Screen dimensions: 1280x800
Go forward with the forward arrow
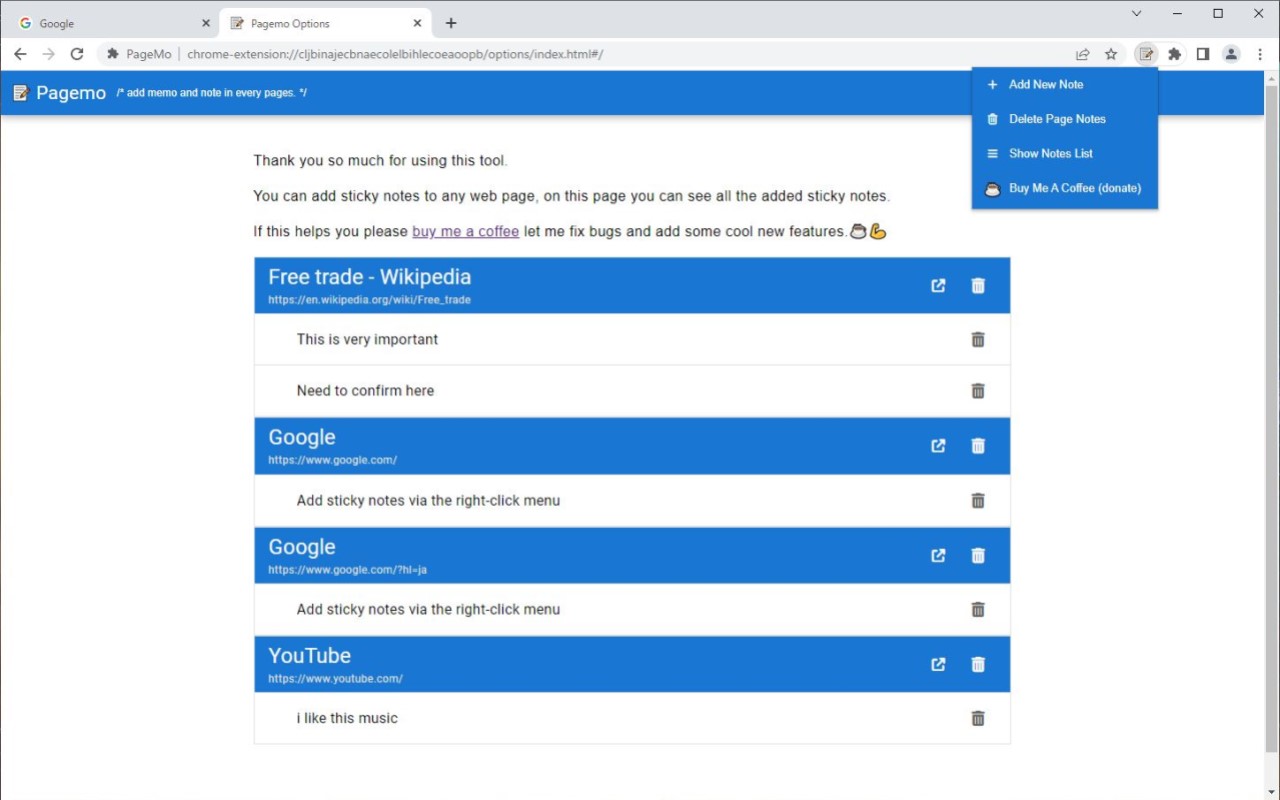pos(48,54)
